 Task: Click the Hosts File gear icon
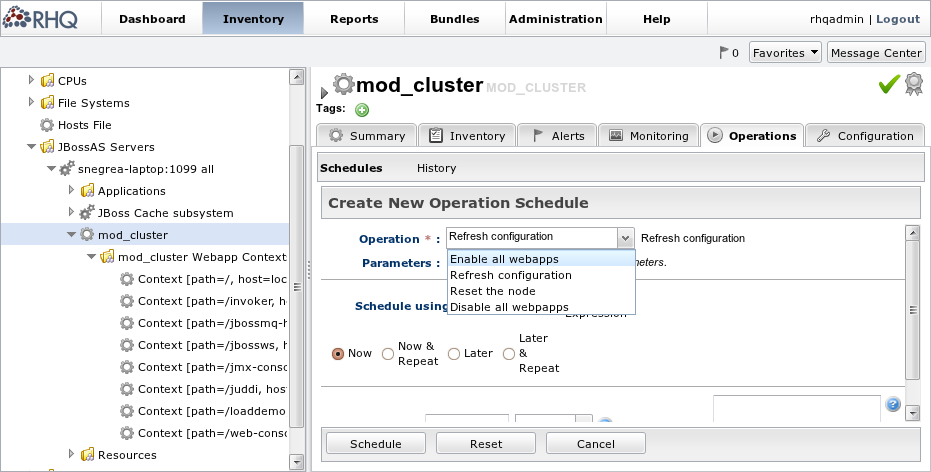coord(47,125)
